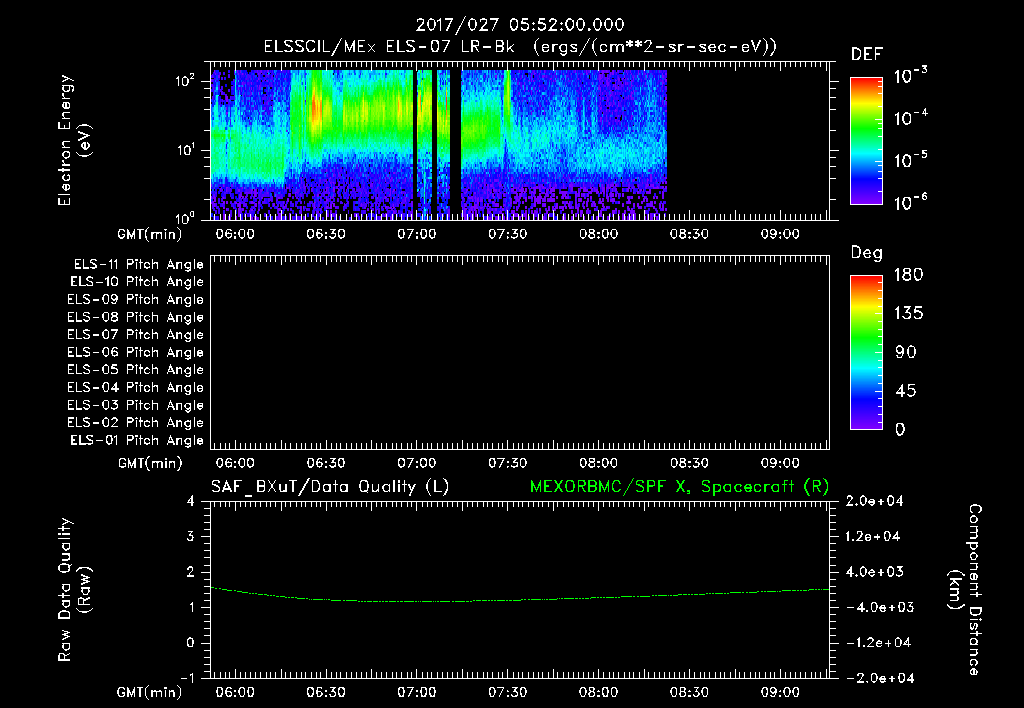Viewport: 1024px width, 708px height.
Task: Click the 06:00 label under the spectrogram
Action: 235,234
